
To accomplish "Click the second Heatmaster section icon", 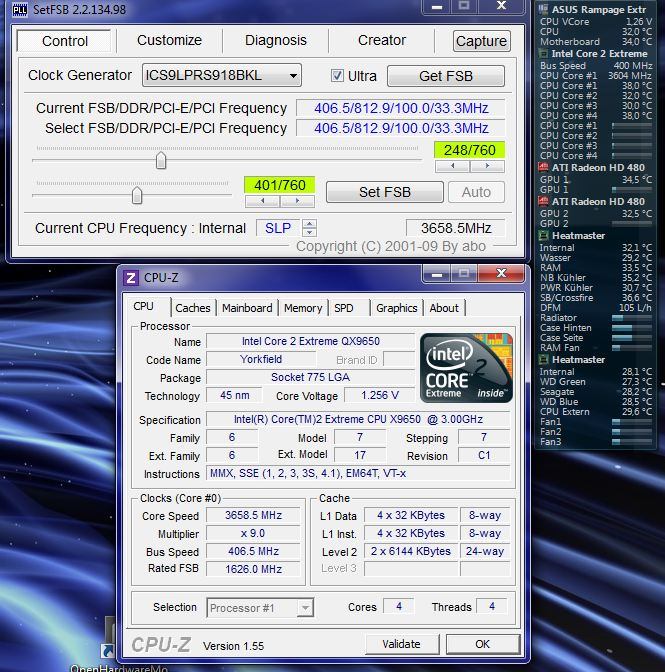I will pyautogui.click(x=543, y=359).
